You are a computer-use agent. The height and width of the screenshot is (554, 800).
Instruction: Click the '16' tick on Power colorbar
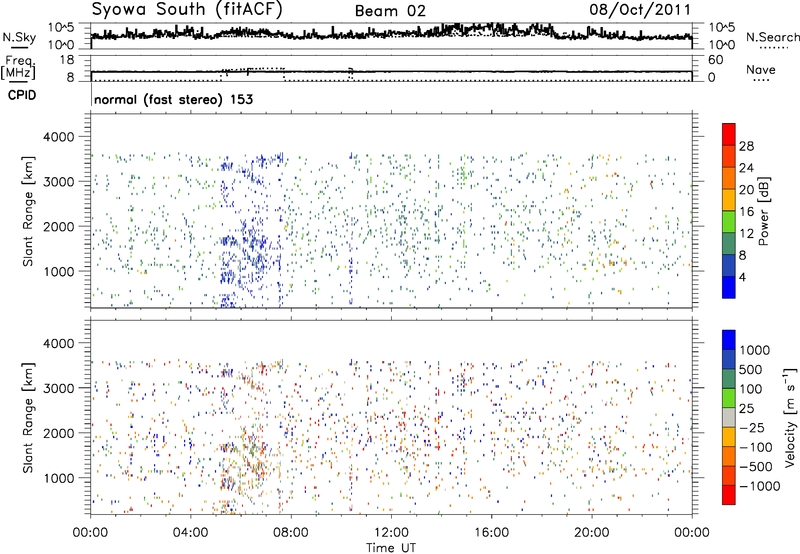[746, 212]
